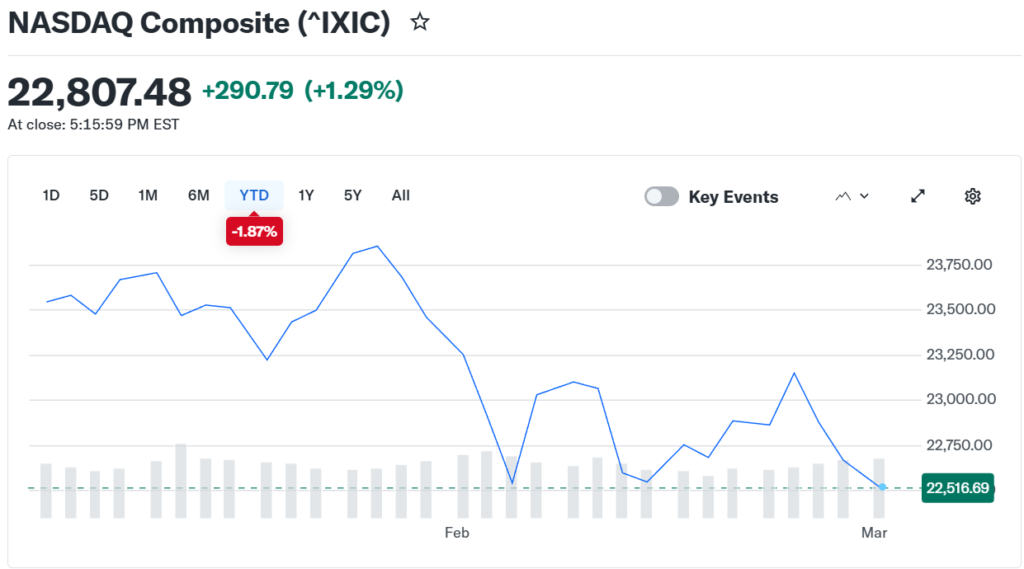The height and width of the screenshot is (569, 1024).
Task: Select the 5D time range
Action: [x=99, y=195]
